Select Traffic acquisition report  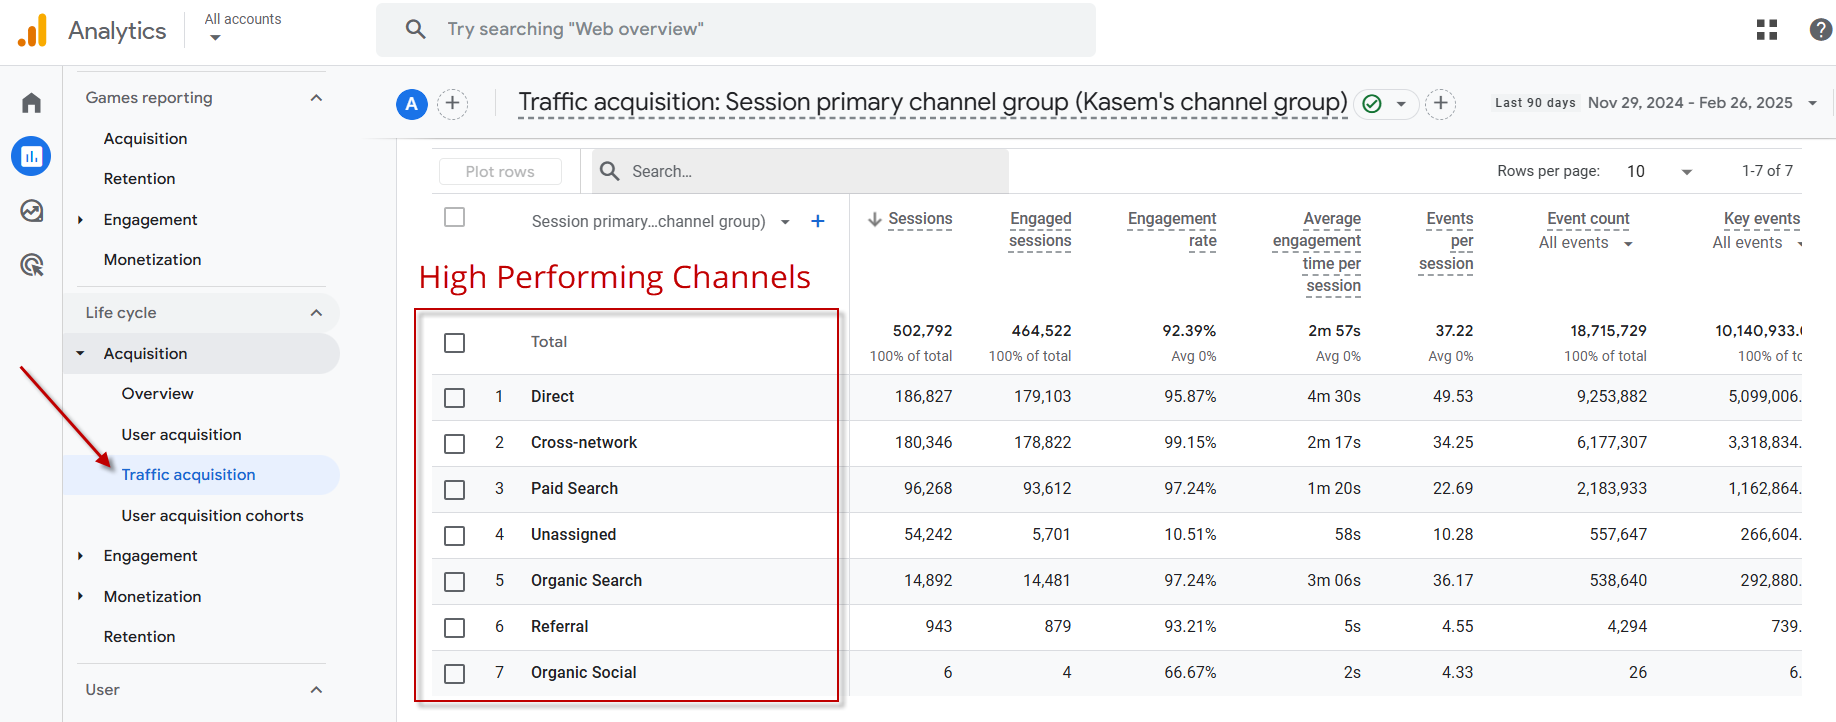[x=188, y=475]
